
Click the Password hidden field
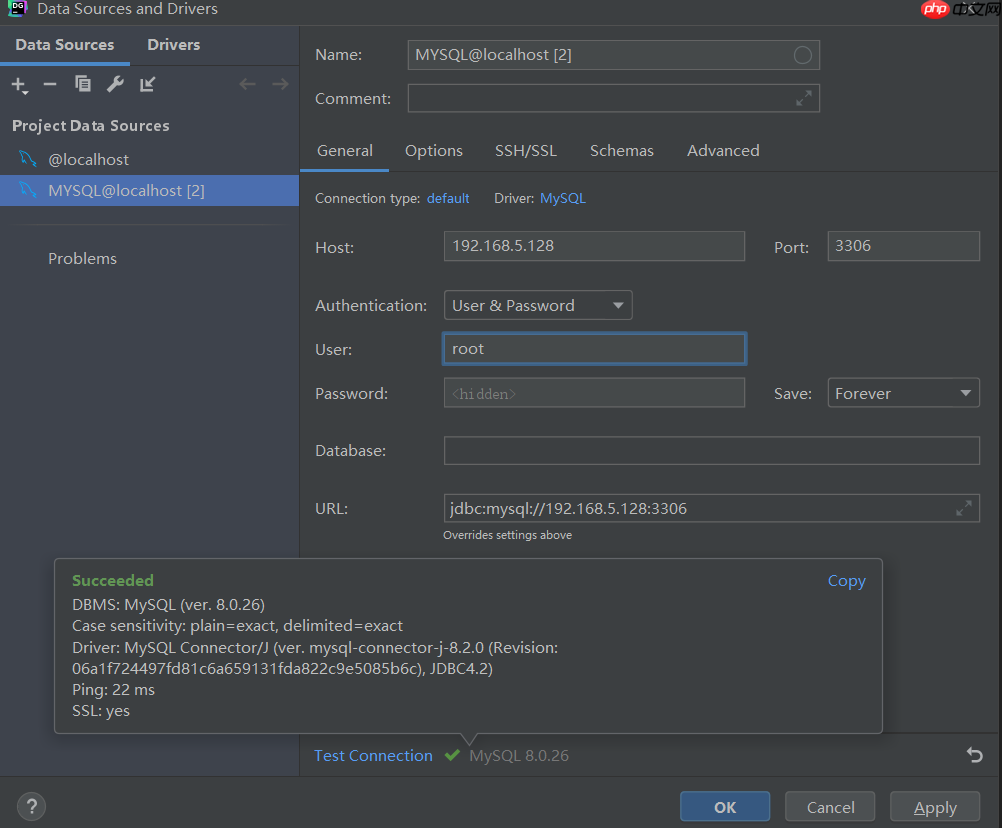click(x=594, y=393)
